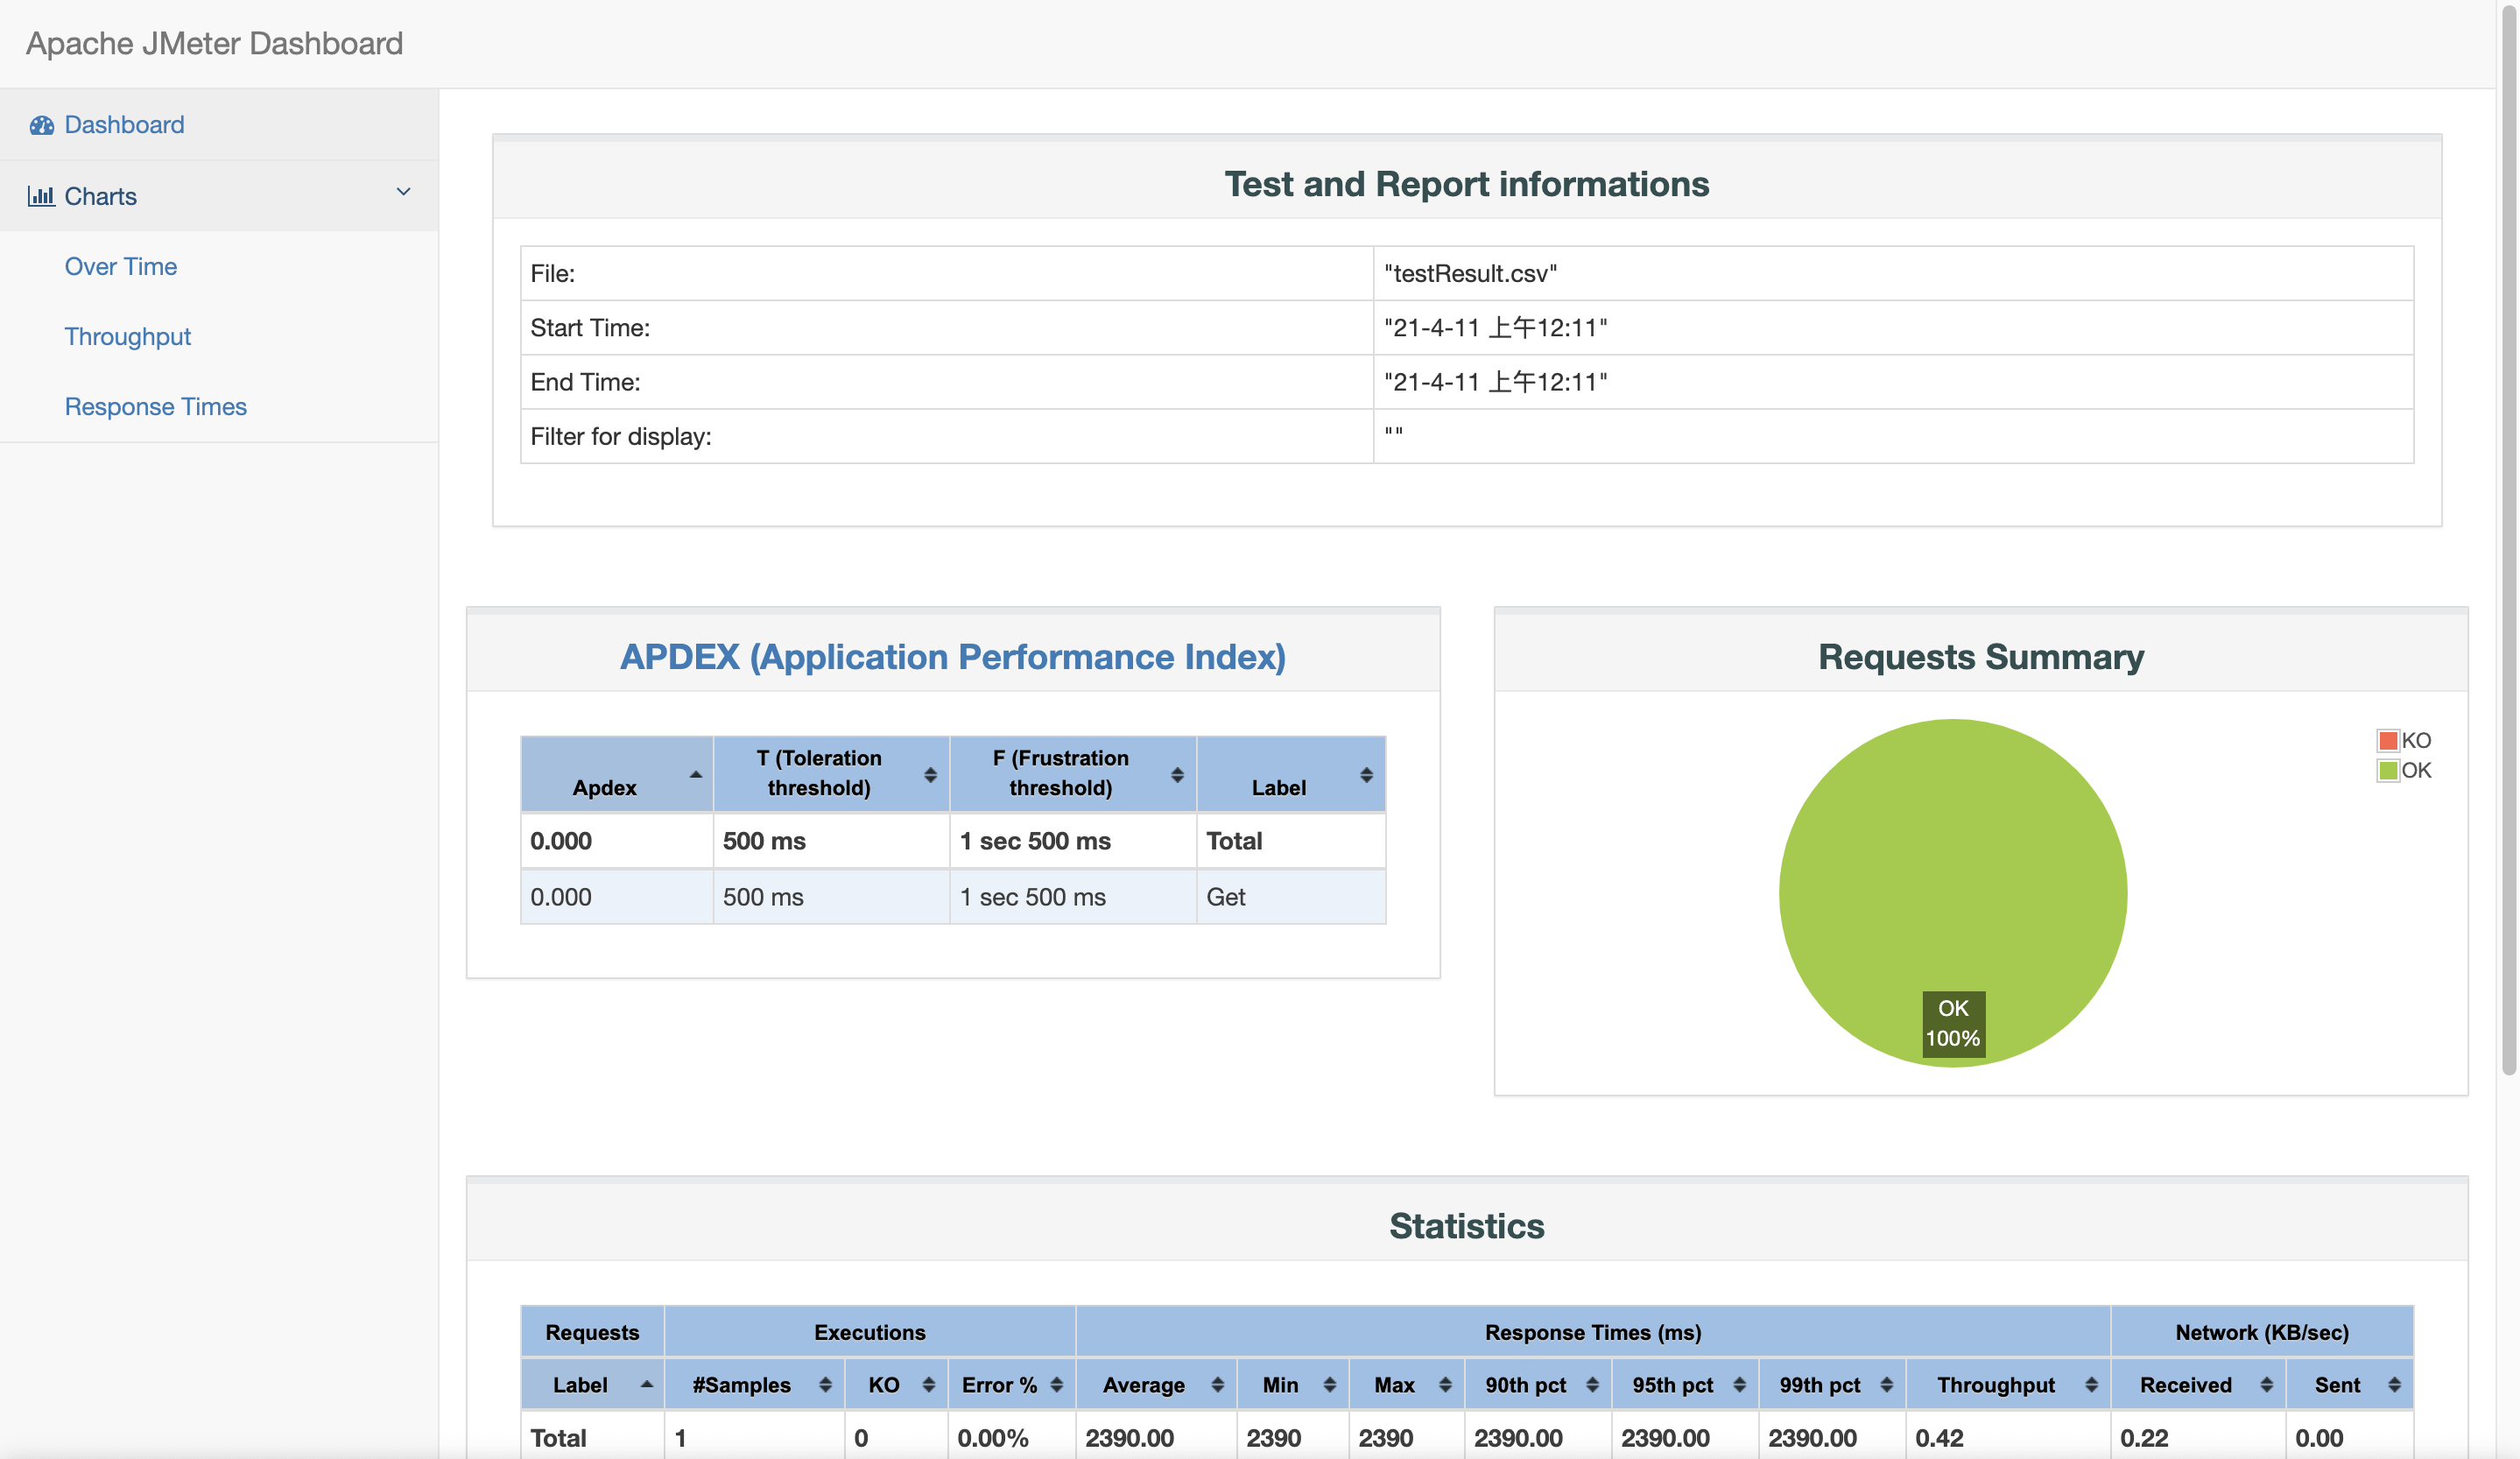This screenshot has width=2520, height=1459.
Task: Sort Statistics by 95th pct column
Action: click(x=1685, y=1385)
